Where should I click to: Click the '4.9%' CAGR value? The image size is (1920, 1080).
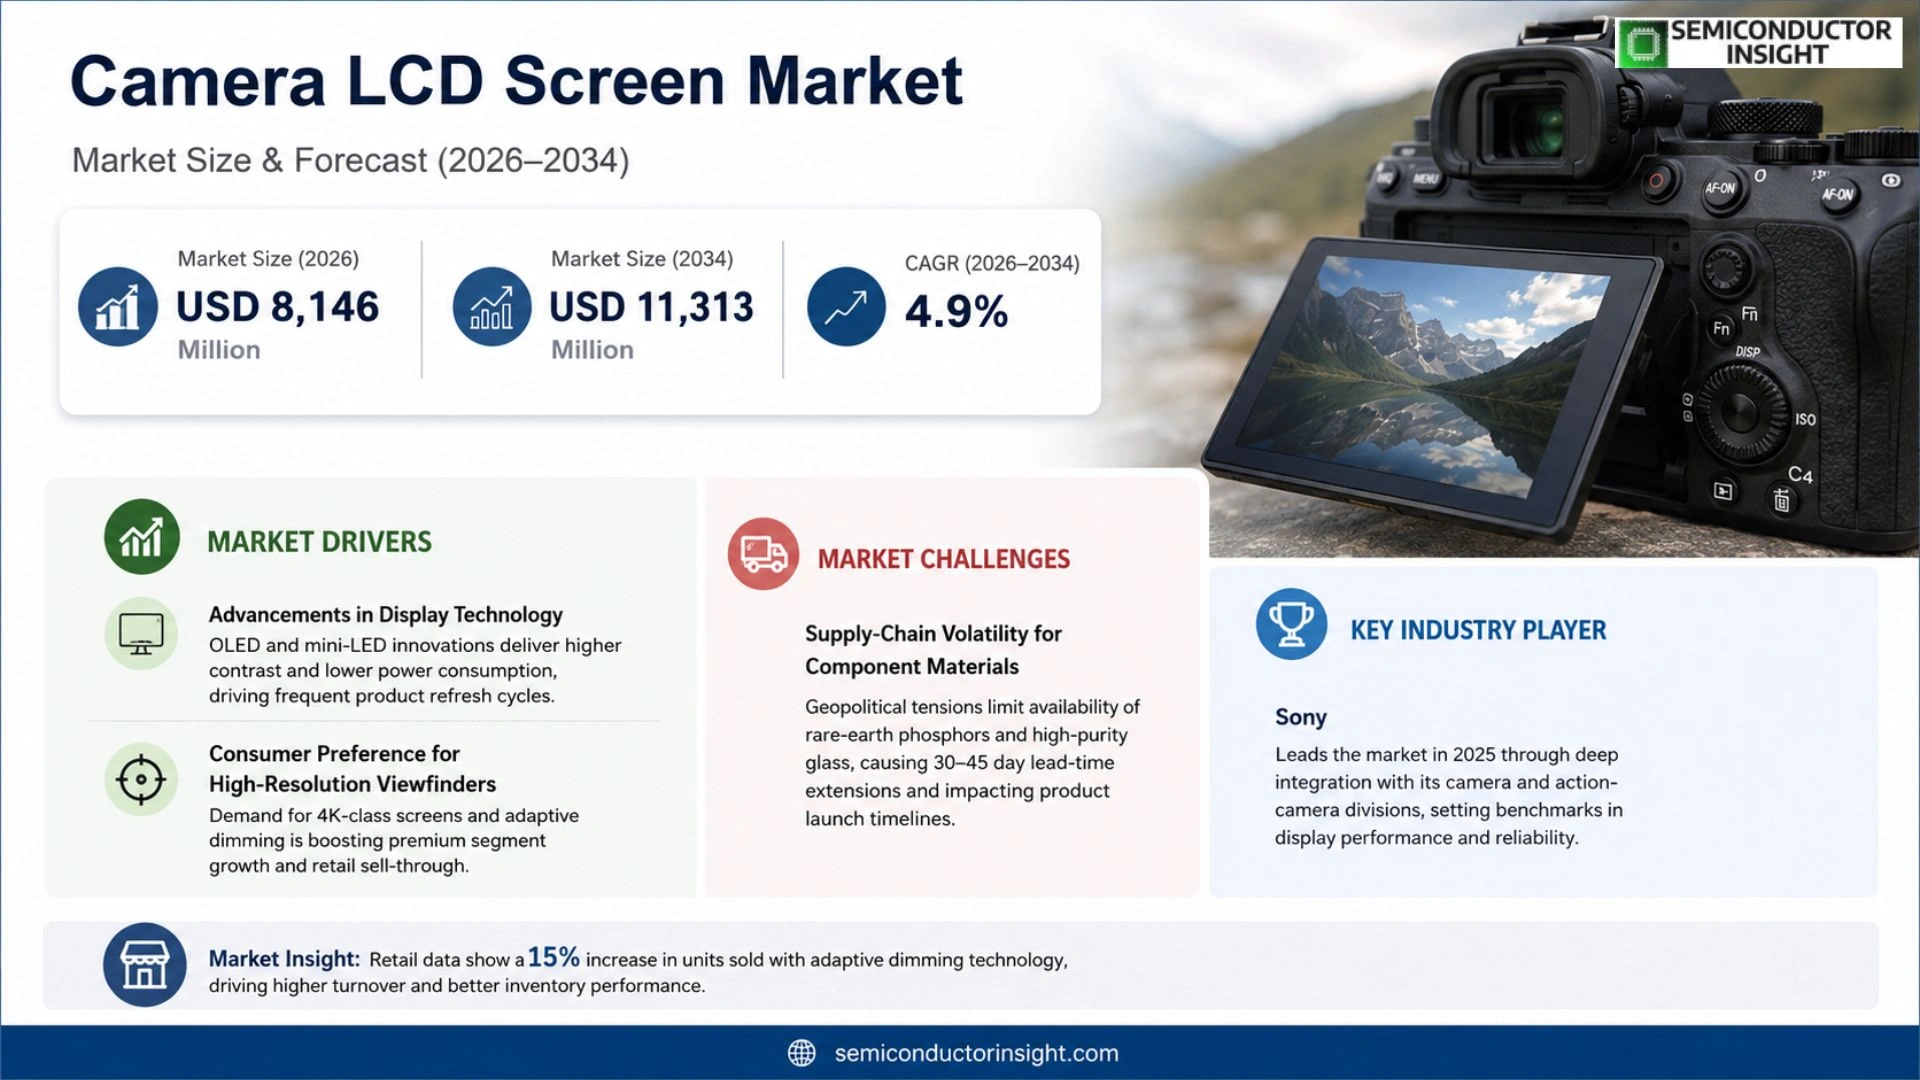pos(956,311)
